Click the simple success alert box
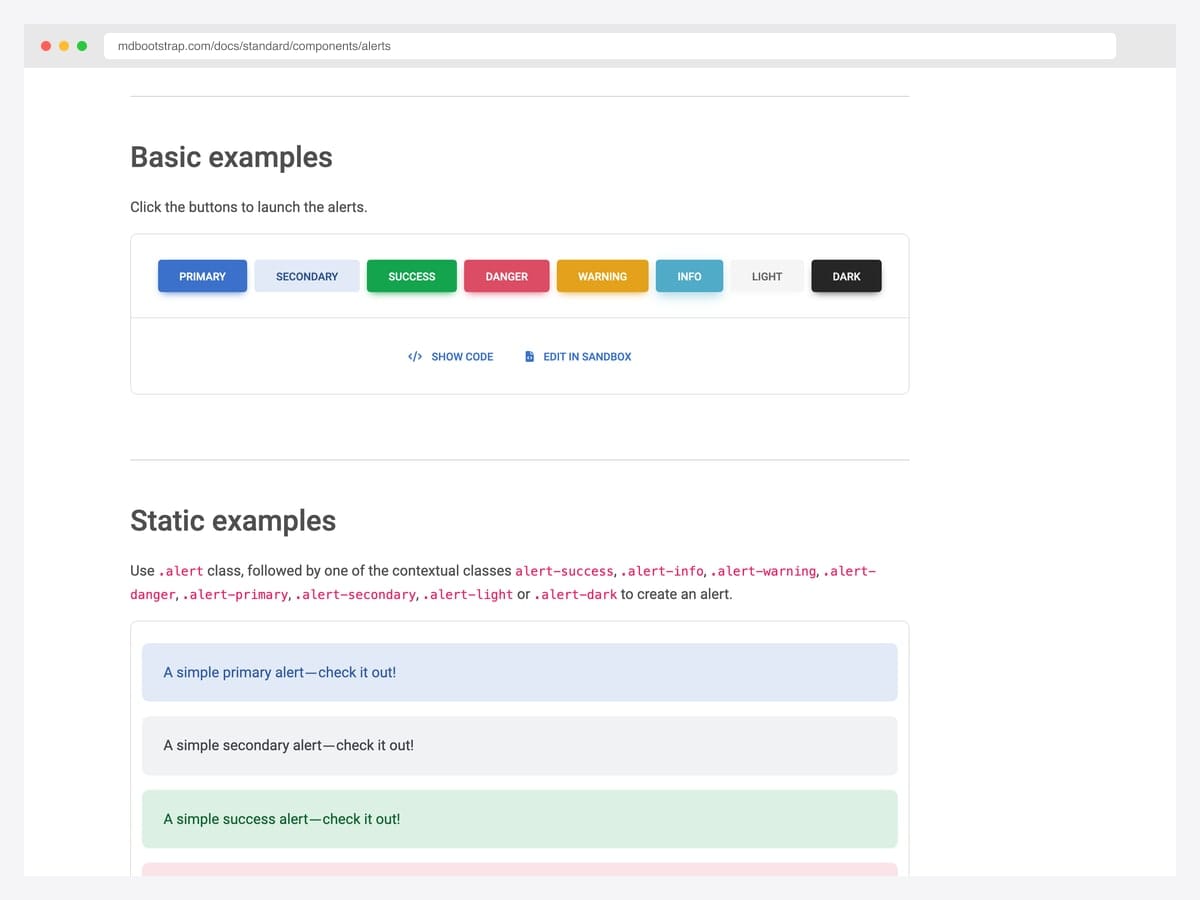This screenshot has height=900, width=1200. click(520, 819)
